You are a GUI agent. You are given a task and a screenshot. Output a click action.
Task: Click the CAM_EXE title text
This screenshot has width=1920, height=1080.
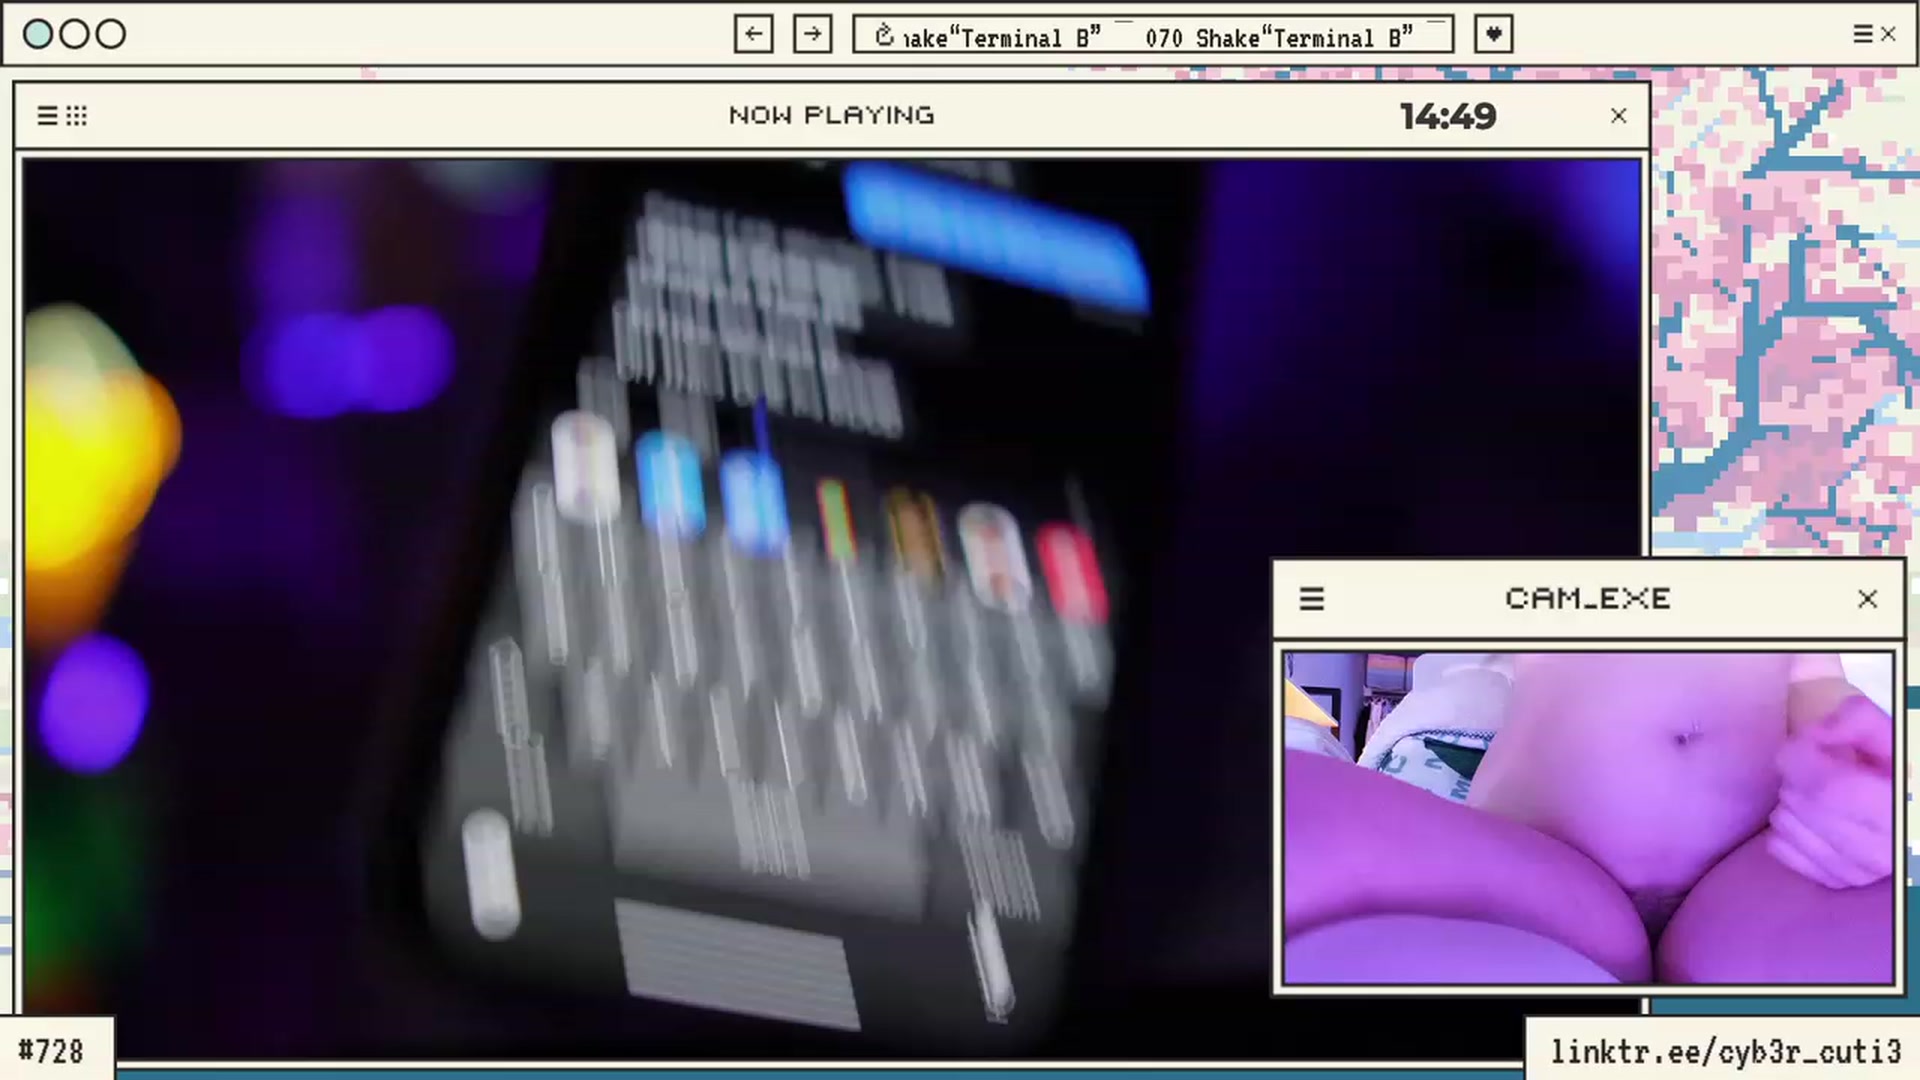coord(1588,599)
